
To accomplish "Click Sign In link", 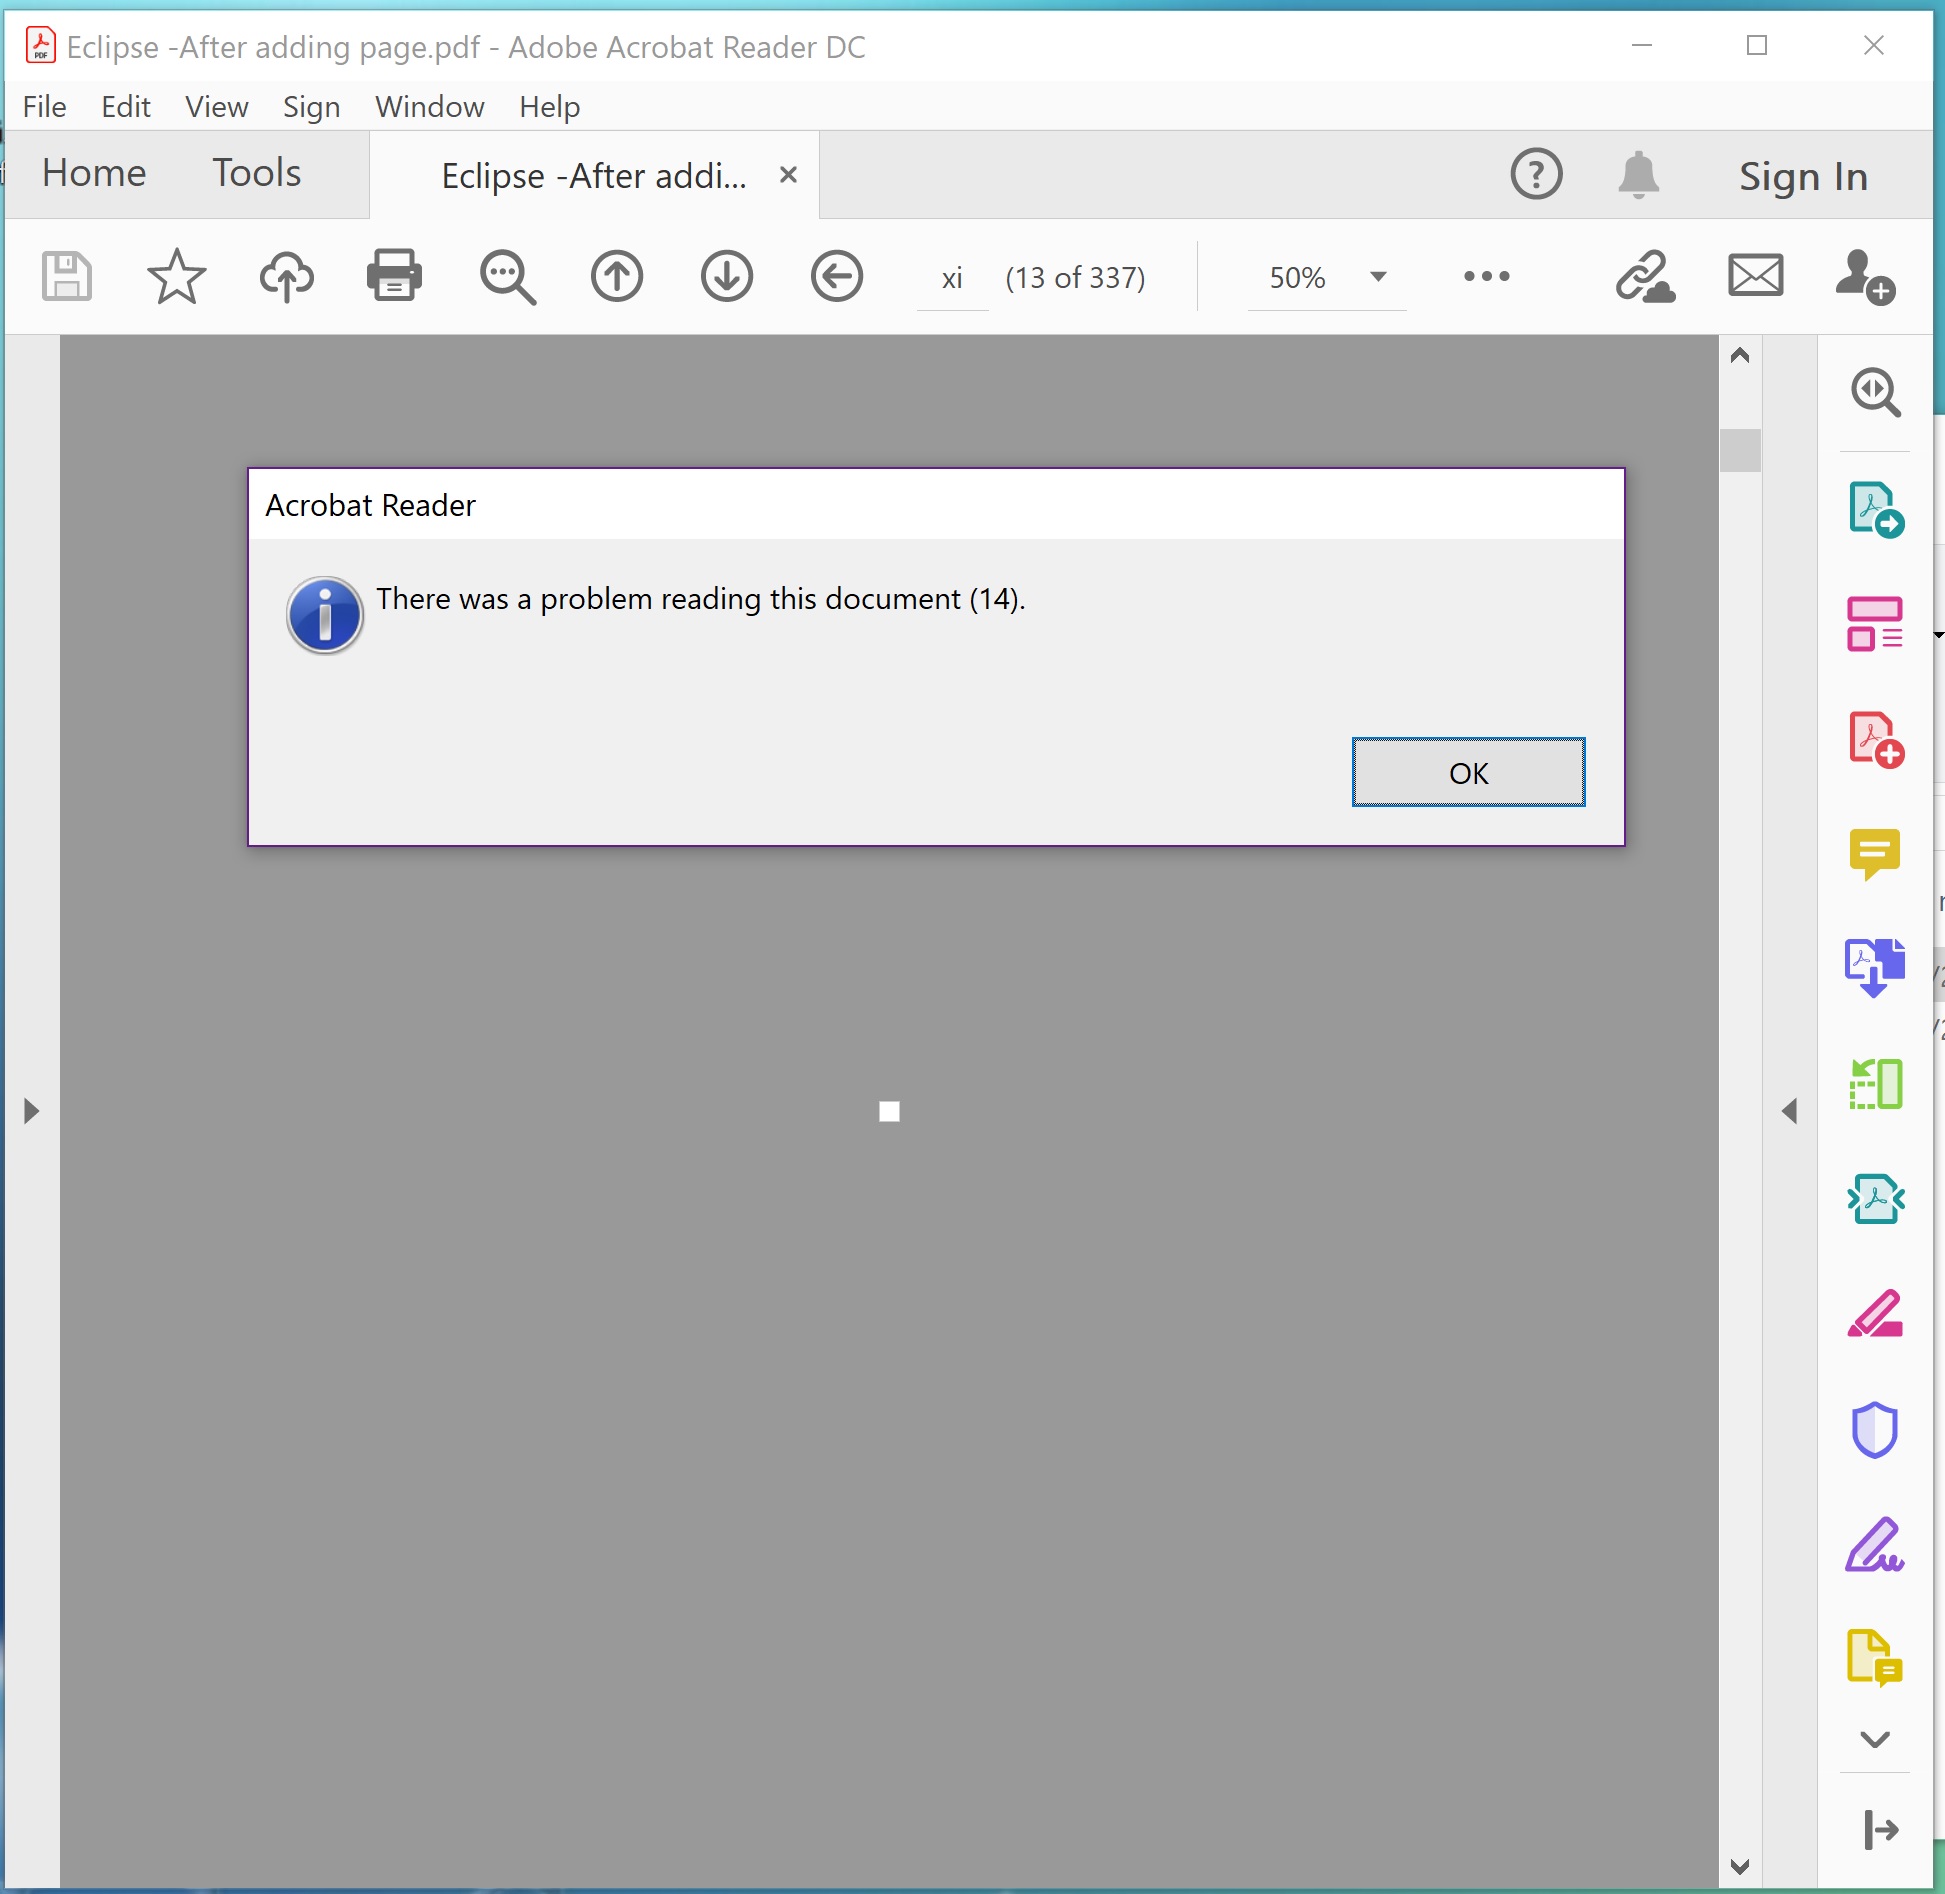I will 1802,177.
